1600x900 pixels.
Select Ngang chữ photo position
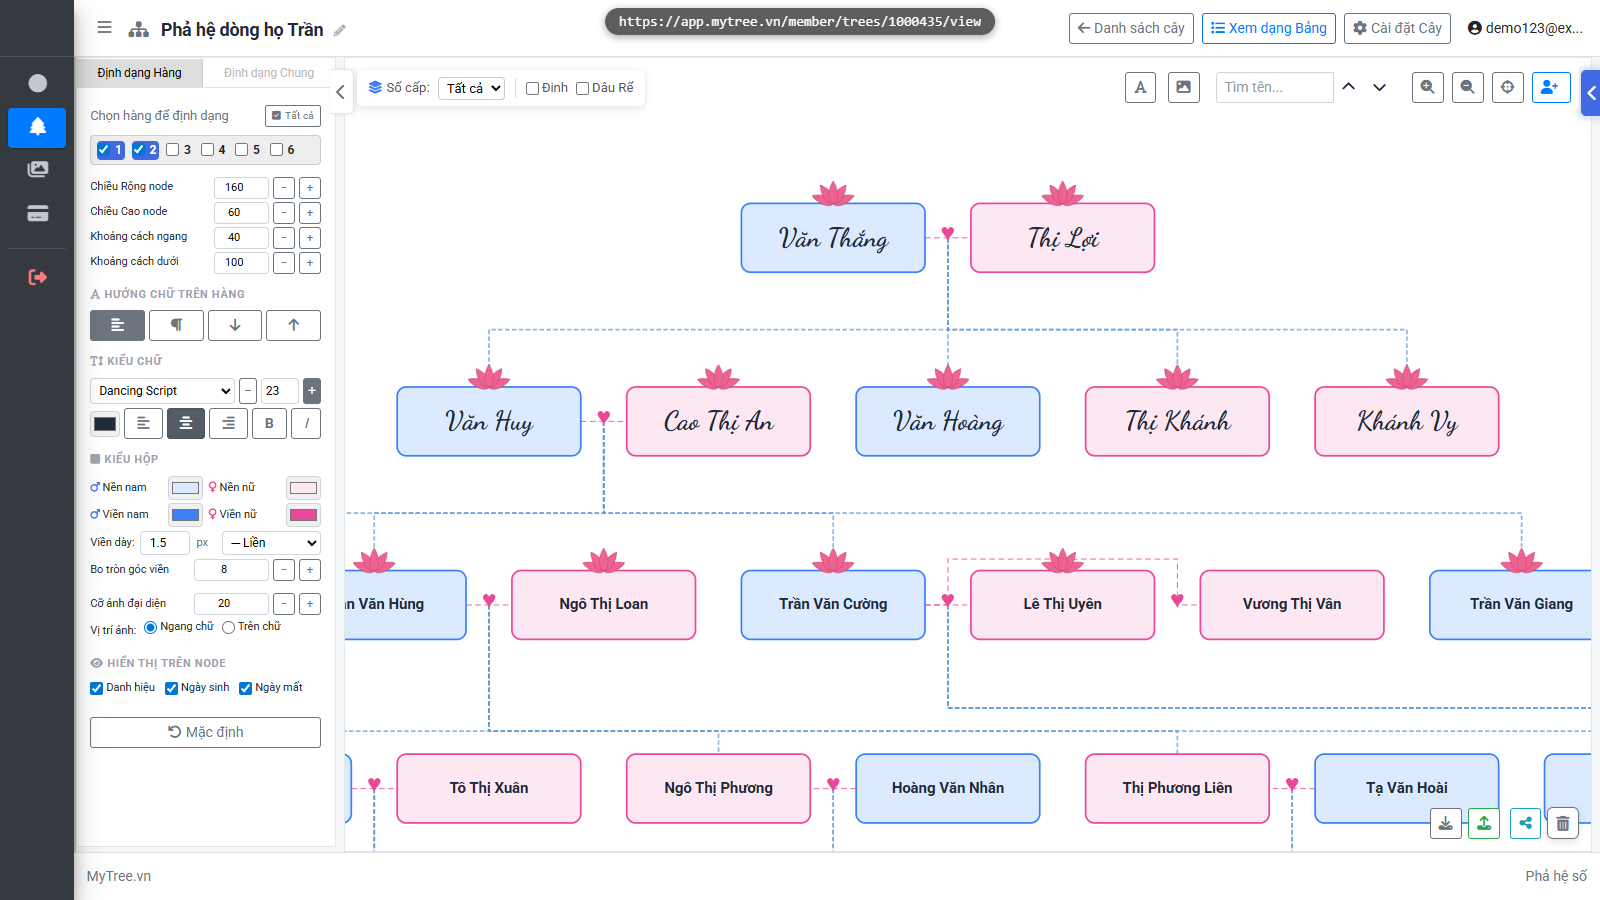(150, 627)
